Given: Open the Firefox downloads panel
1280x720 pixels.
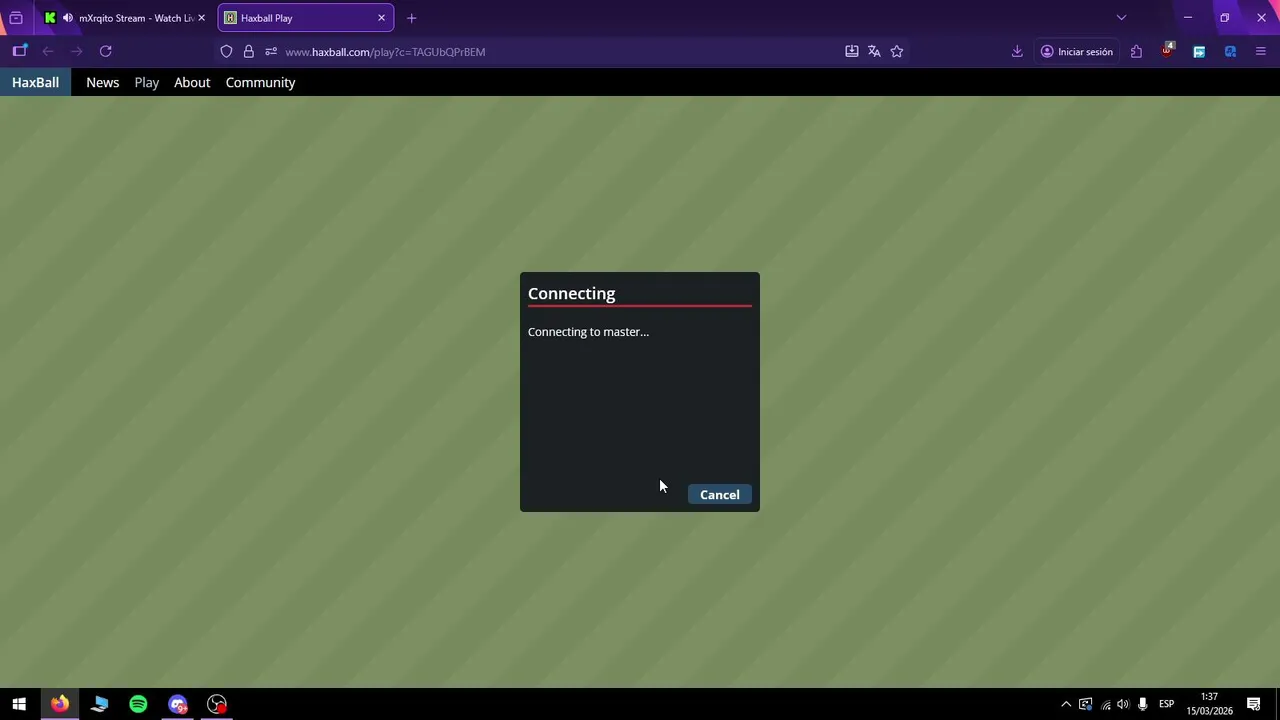Looking at the screenshot, I should pyautogui.click(x=1017, y=51).
